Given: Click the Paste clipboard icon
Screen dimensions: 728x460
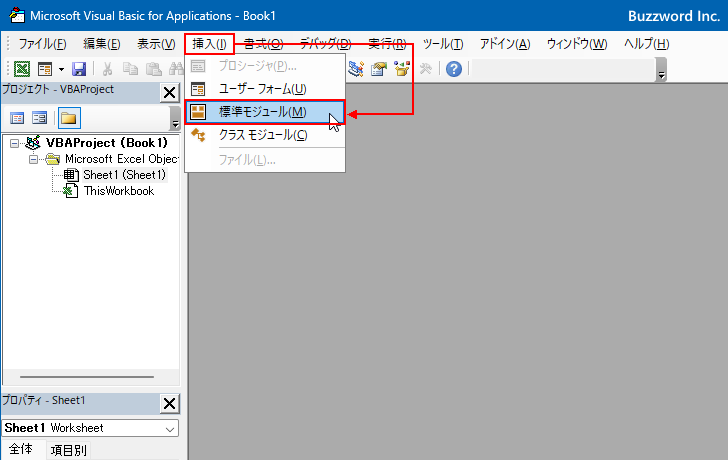Looking at the screenshot, I should tap(153, 69).
